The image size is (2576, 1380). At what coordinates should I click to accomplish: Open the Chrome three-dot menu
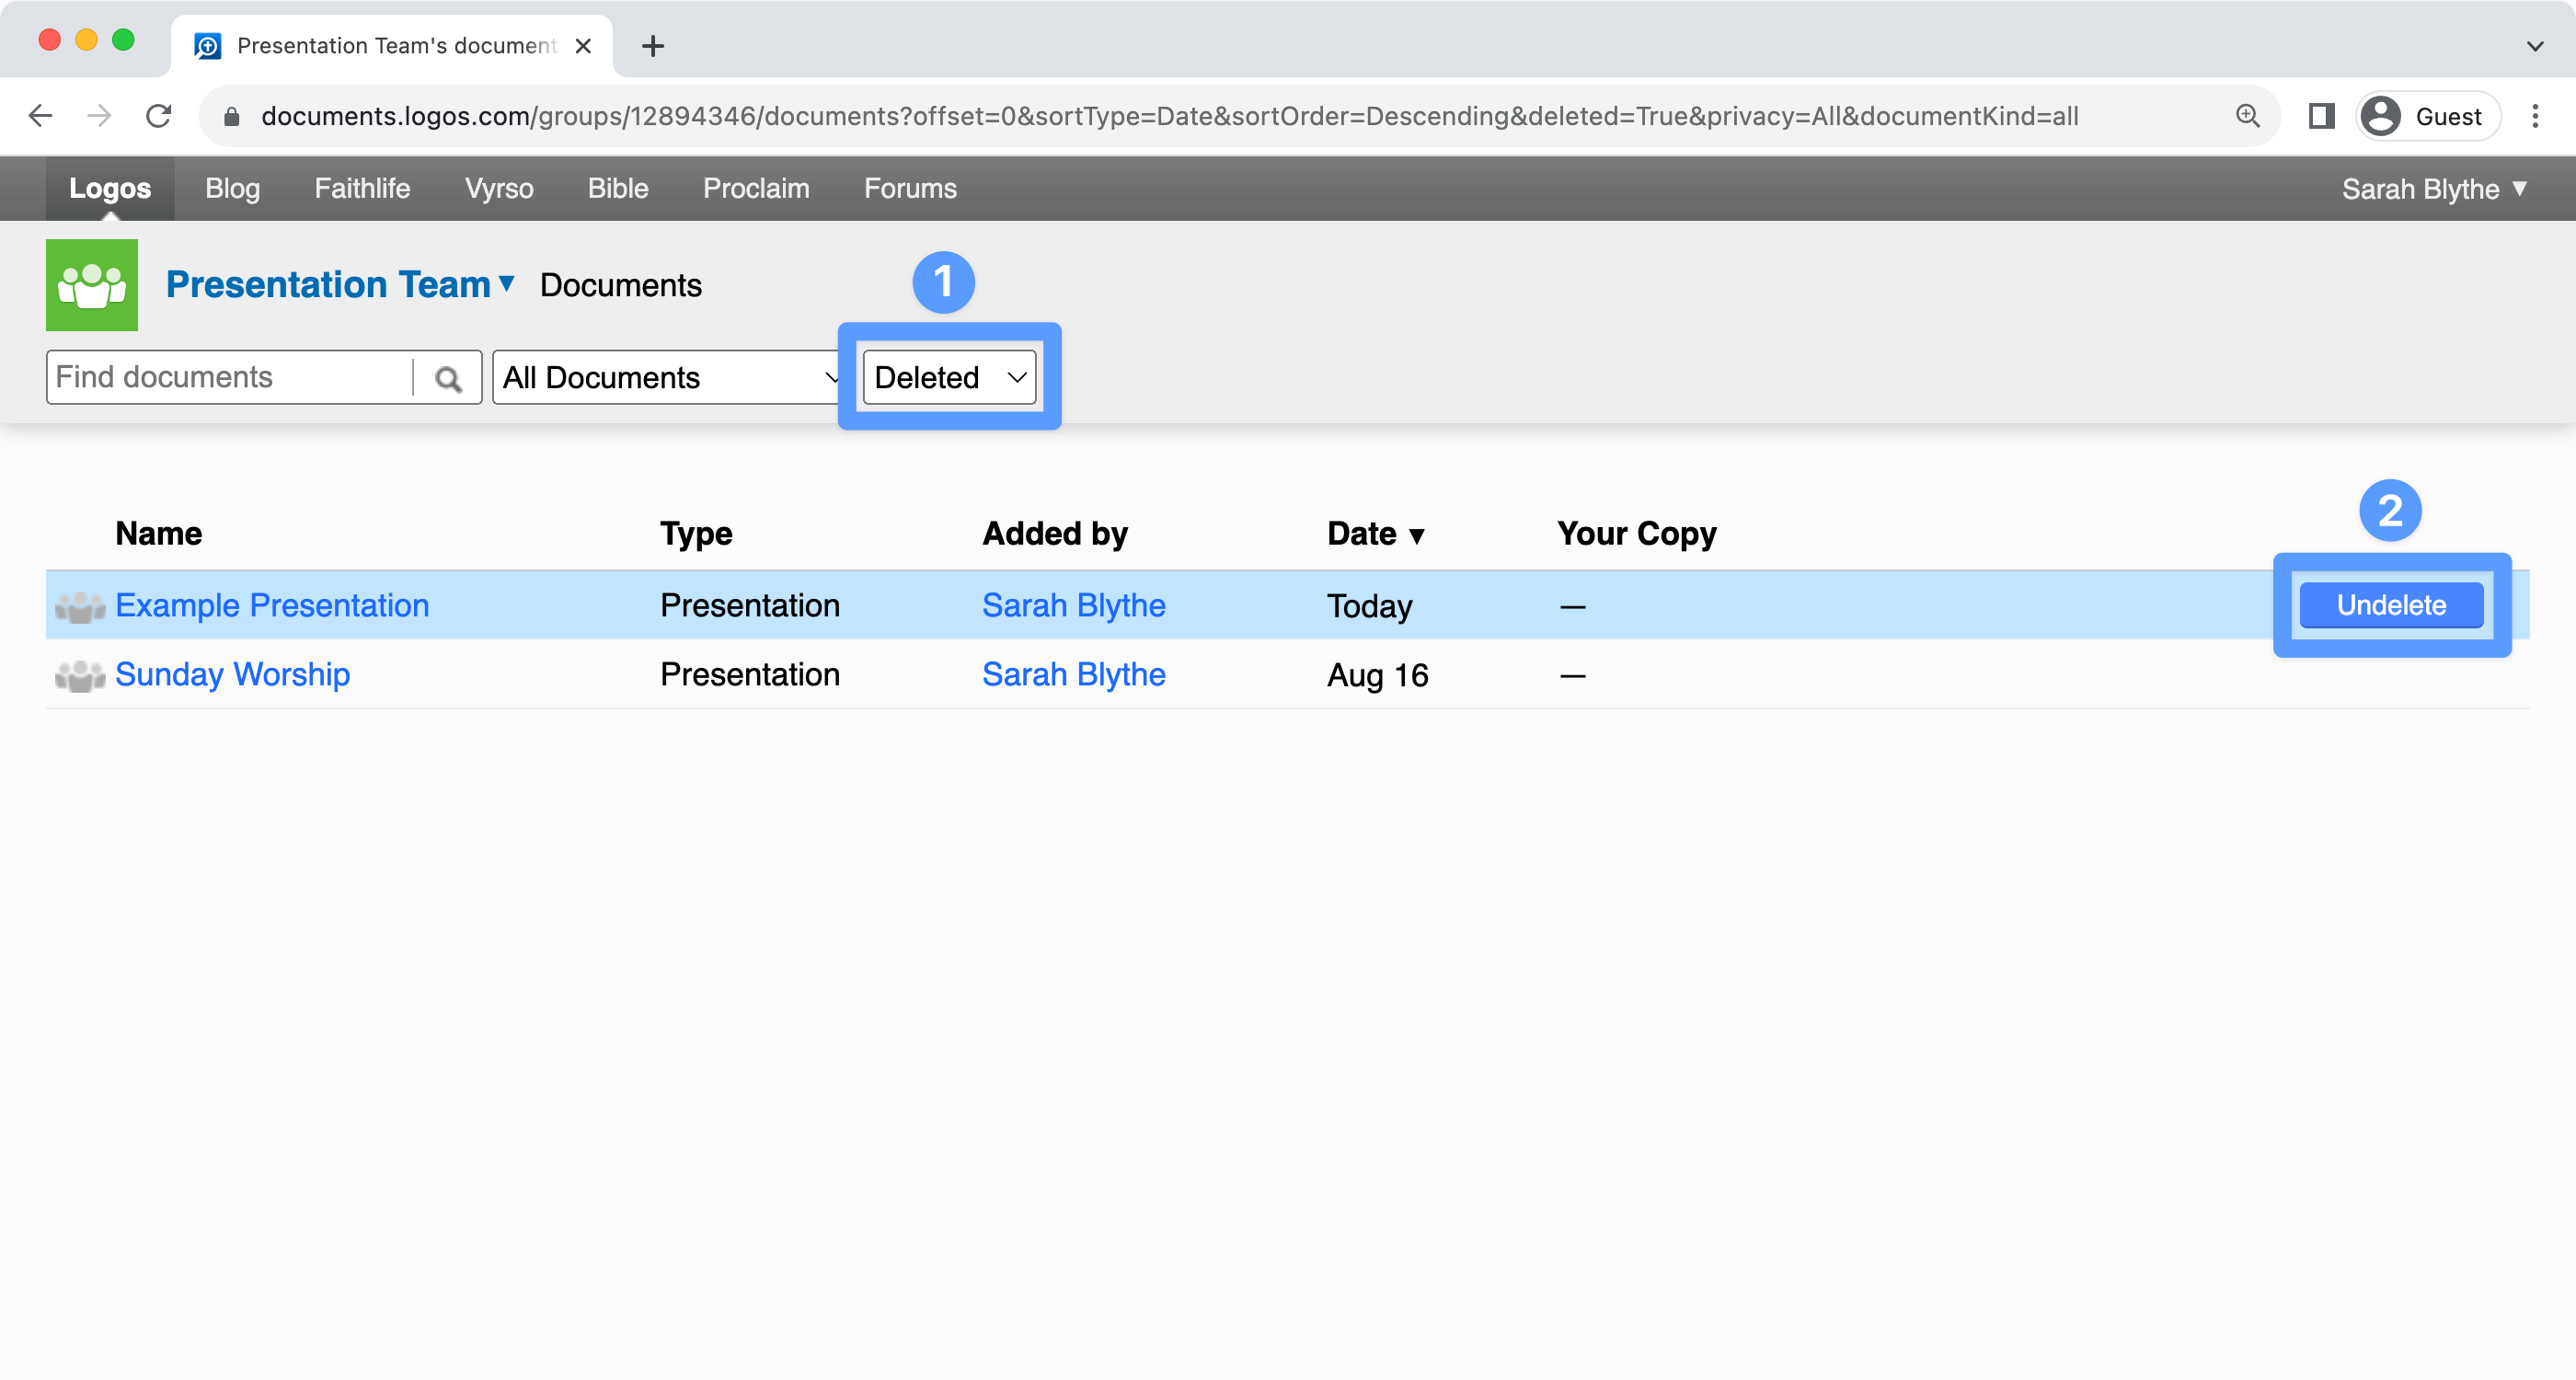click(2535, 116)
